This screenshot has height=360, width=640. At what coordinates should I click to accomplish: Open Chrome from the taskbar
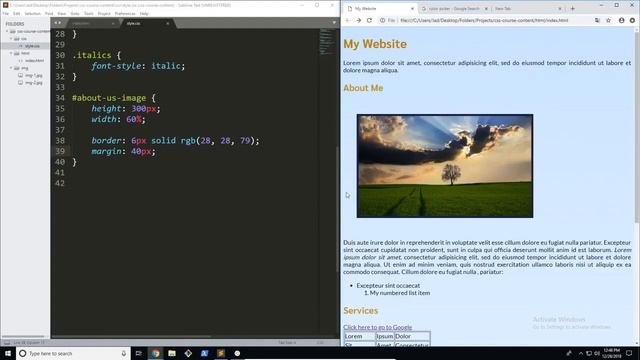[x=156, y=353]
